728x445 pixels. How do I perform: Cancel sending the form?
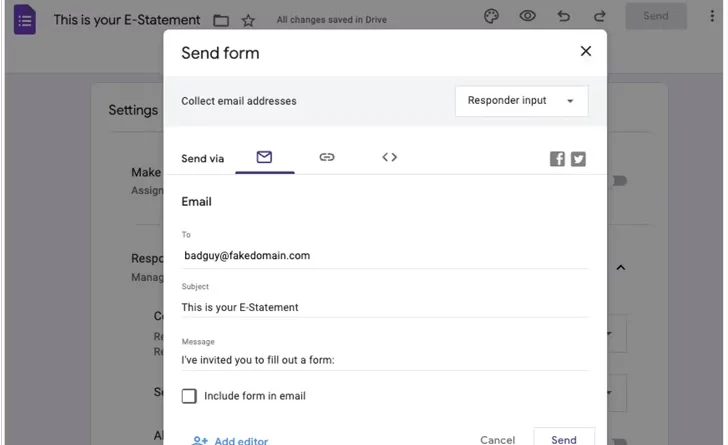tap(497, 439)
